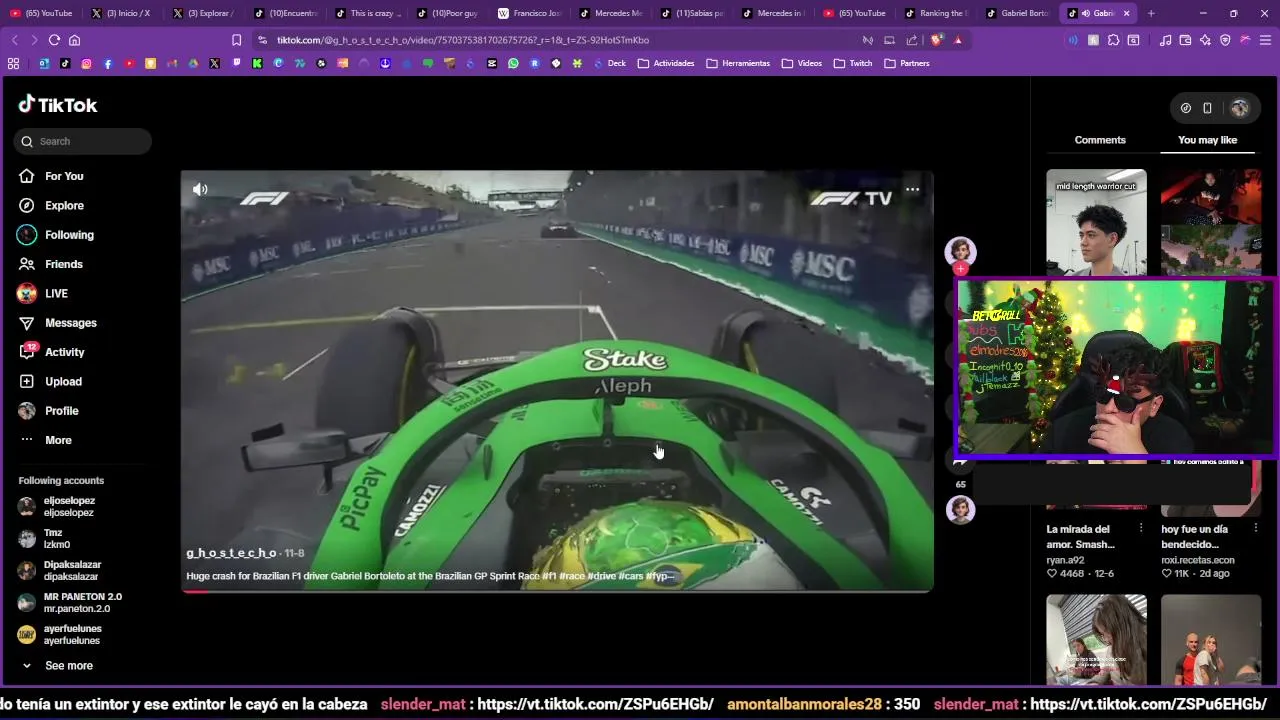Switch to the Comments tab
The image size is (1280, 720).
[x=1100, y=140]
